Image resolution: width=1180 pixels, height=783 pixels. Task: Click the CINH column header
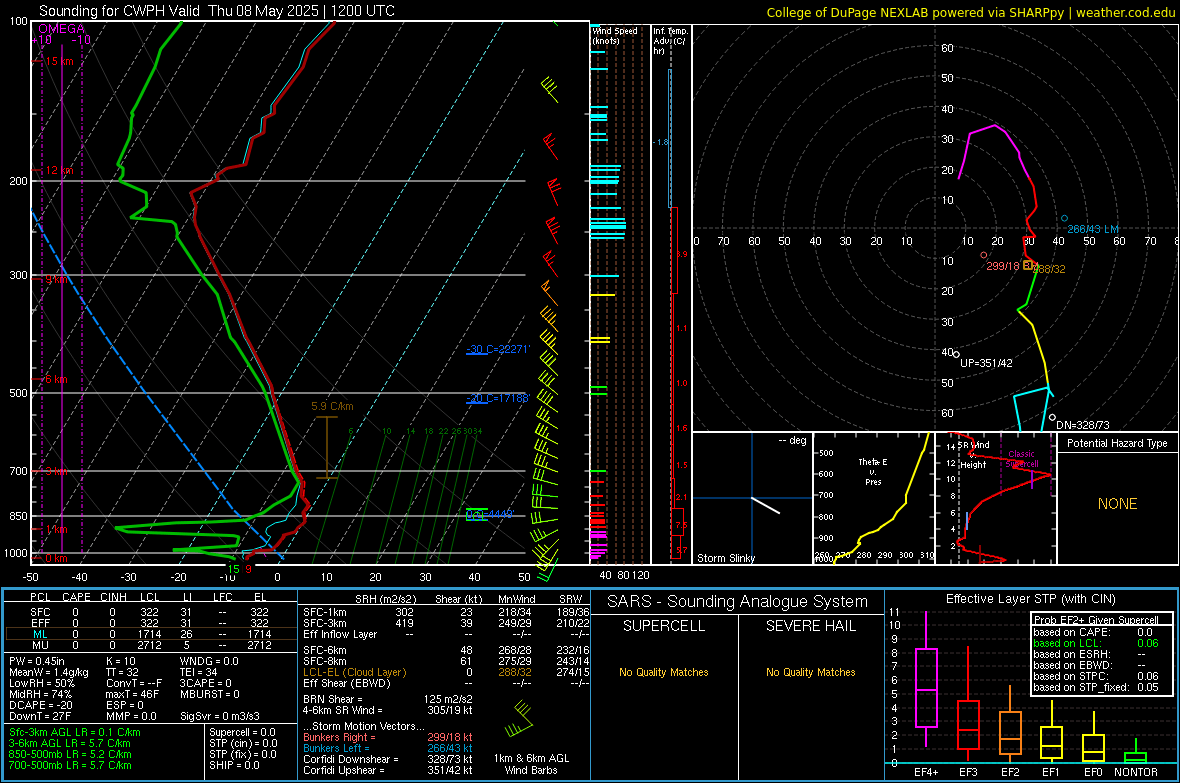[113, 597]
